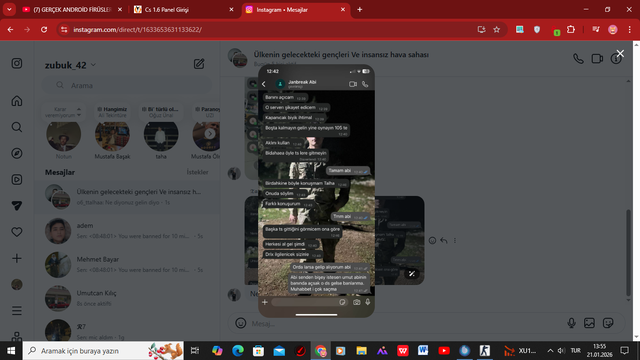Open the conversation with Umutcan Kılıç
Viewport: 640px width, 360px height.
coord(127,298)
